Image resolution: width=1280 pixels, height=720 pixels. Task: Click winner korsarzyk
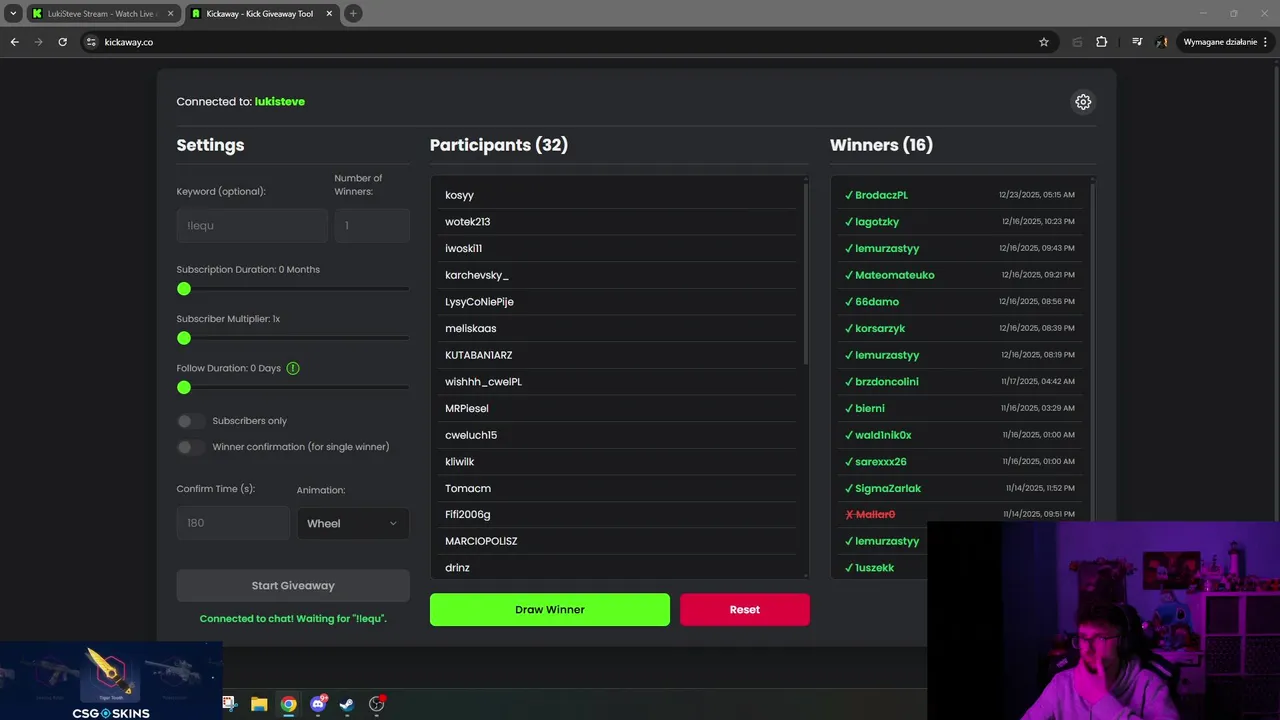pos(880,328)
